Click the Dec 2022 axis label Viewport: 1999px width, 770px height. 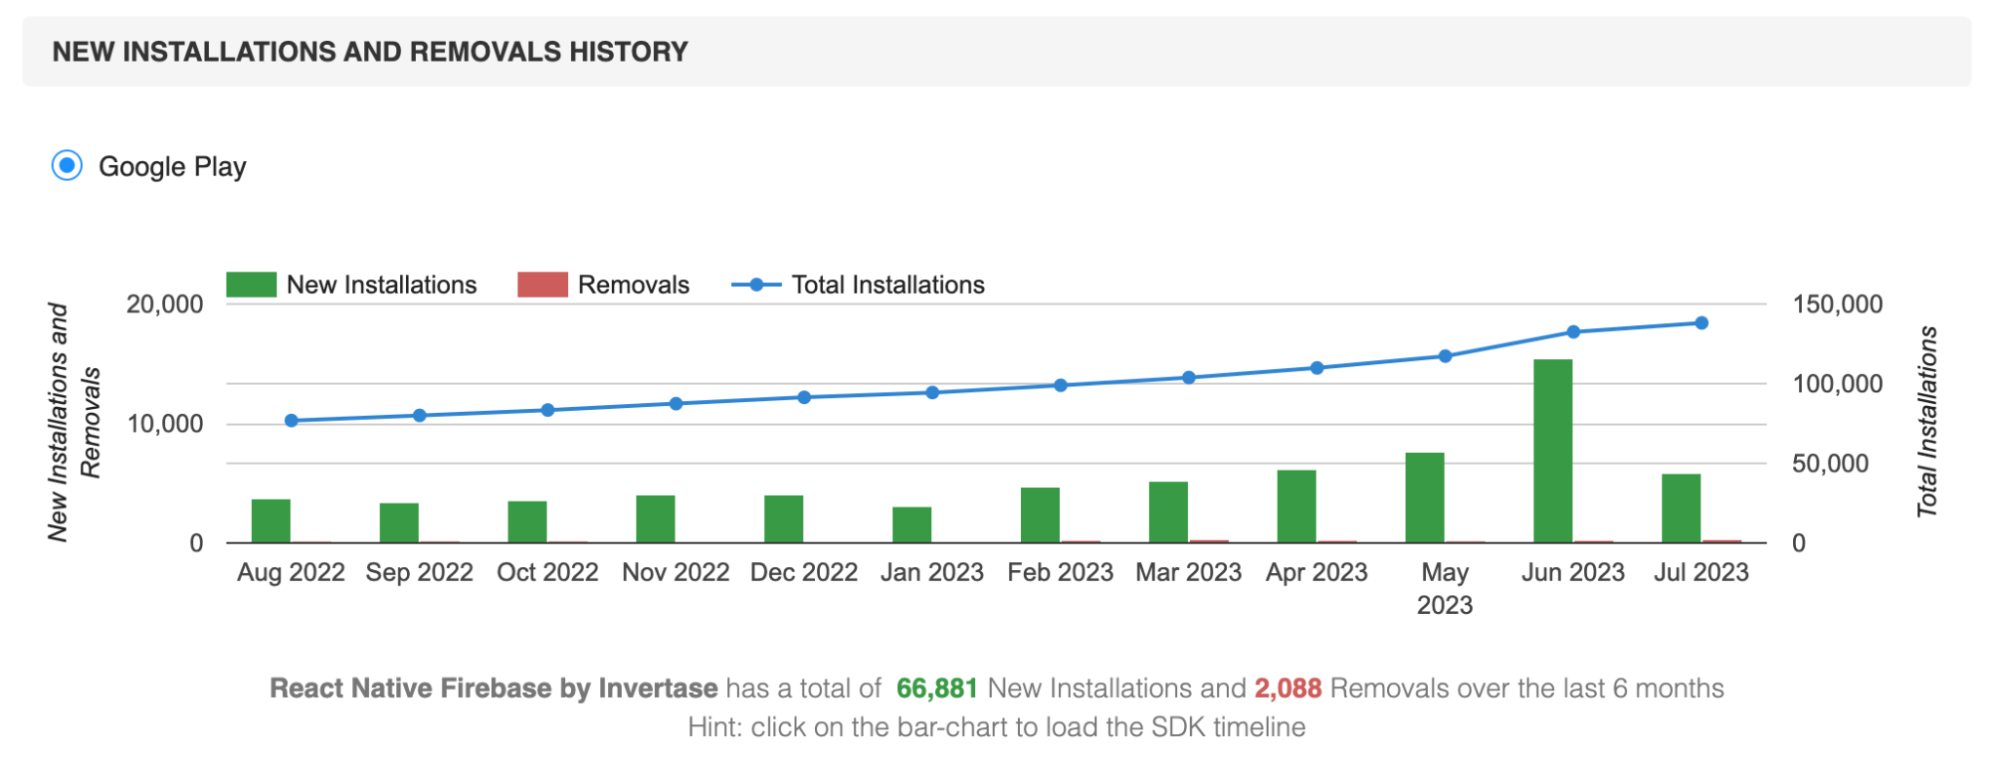(x=804, y=572)
